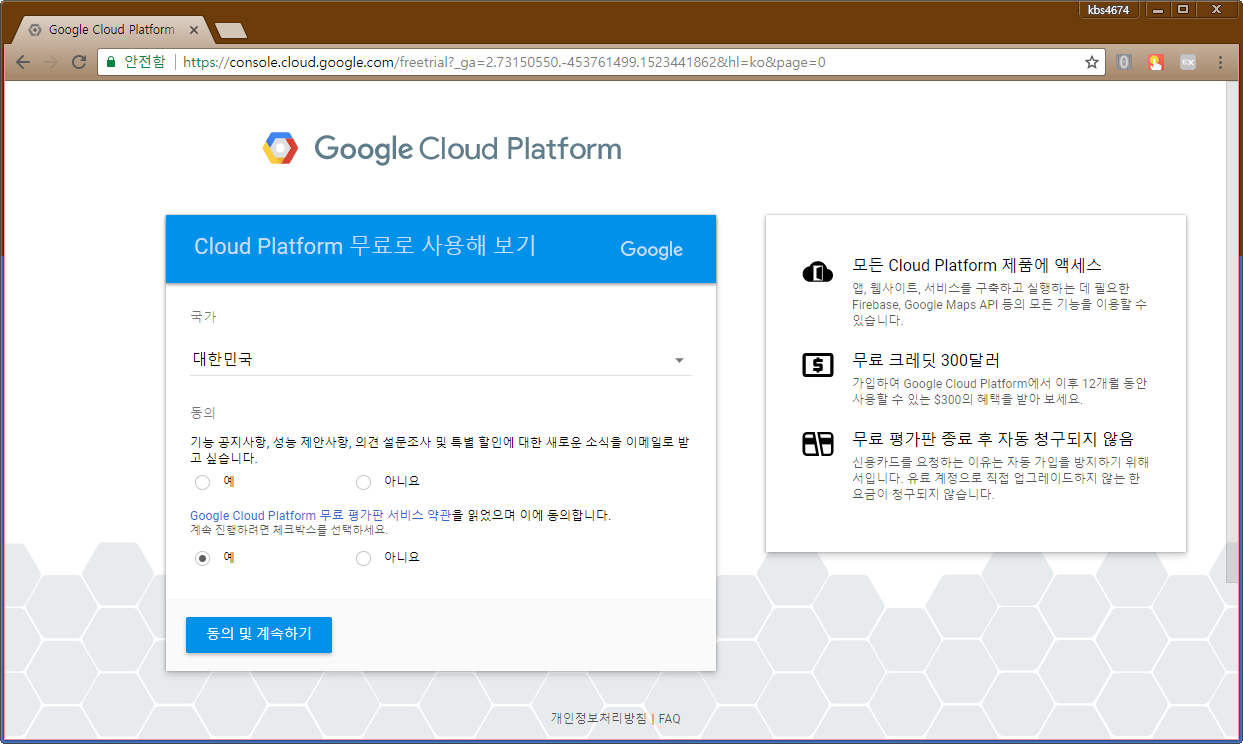Open a new browser tab
This screenshot has height=744, width=1243.
[230, 30]
